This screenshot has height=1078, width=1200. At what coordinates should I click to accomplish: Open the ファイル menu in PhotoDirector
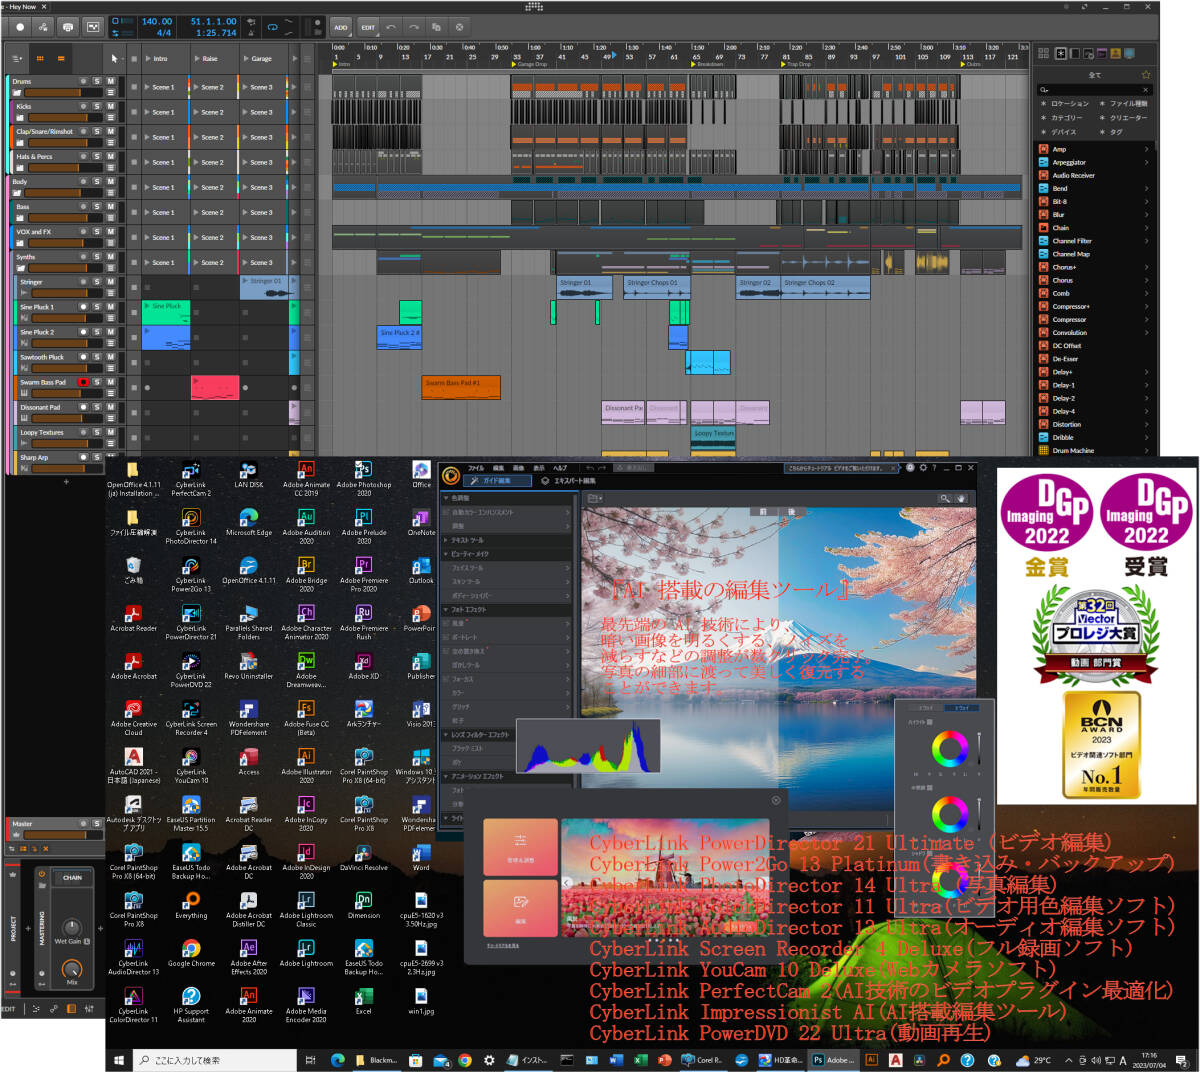coord(476,468)
